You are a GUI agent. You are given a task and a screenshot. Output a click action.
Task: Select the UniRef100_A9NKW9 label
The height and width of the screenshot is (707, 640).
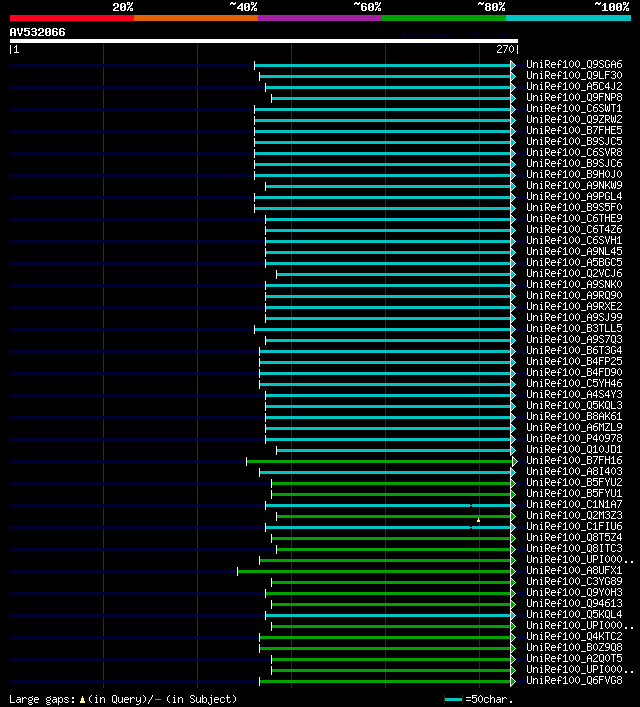[x=574, y=185]
